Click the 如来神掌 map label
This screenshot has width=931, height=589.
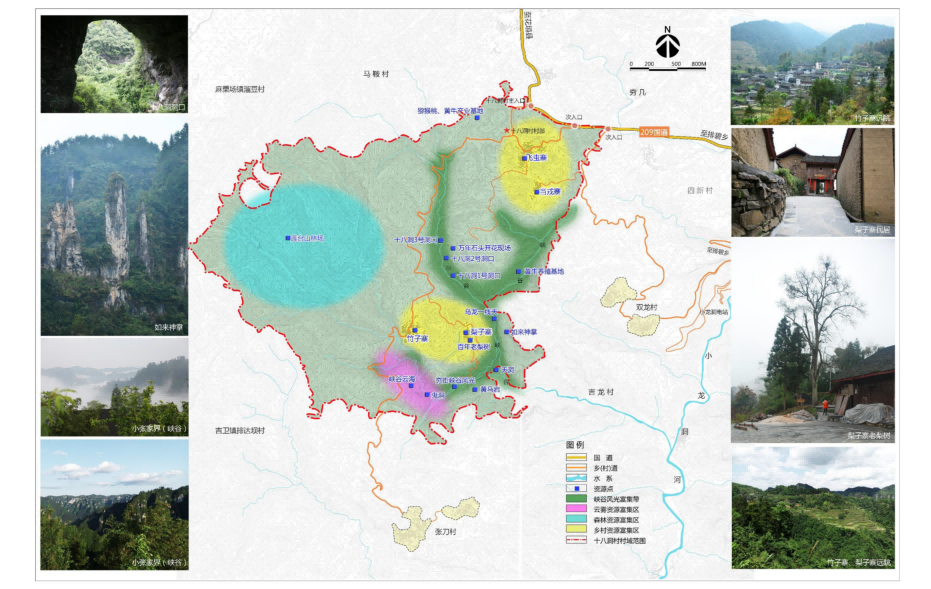524,332
